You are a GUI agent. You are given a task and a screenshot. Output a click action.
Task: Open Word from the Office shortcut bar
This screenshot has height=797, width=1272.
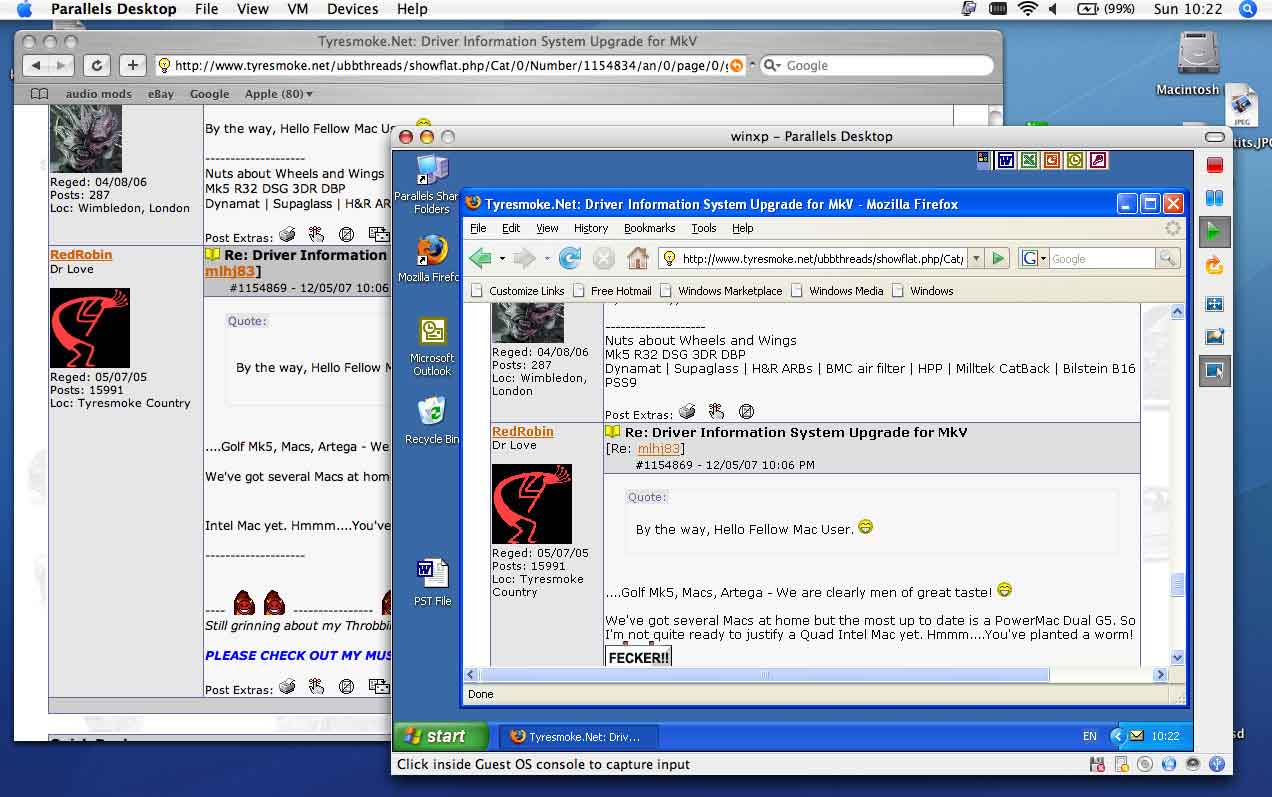pos(1005,160)
